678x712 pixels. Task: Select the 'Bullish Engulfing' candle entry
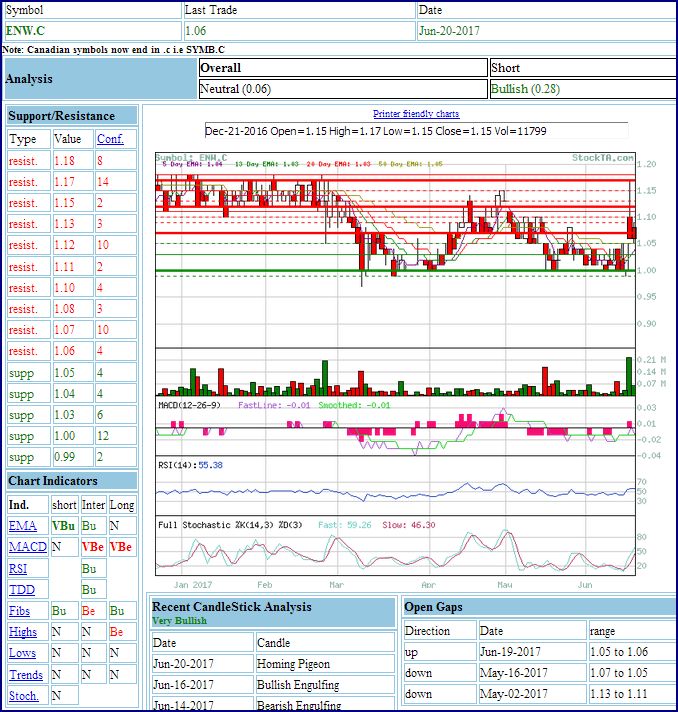click(x=298, y=685)
